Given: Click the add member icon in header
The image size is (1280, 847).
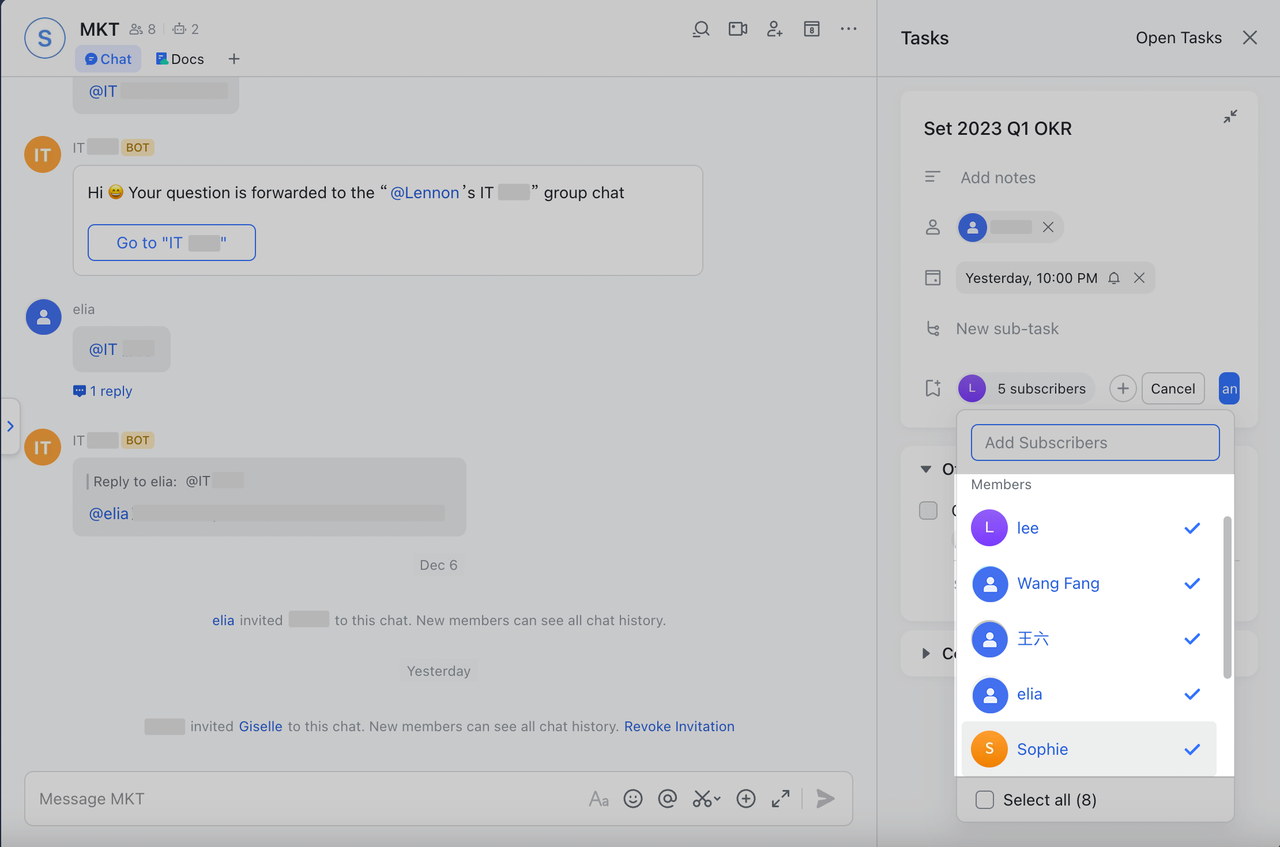Looking at the screenshot, I should [775, 29].
